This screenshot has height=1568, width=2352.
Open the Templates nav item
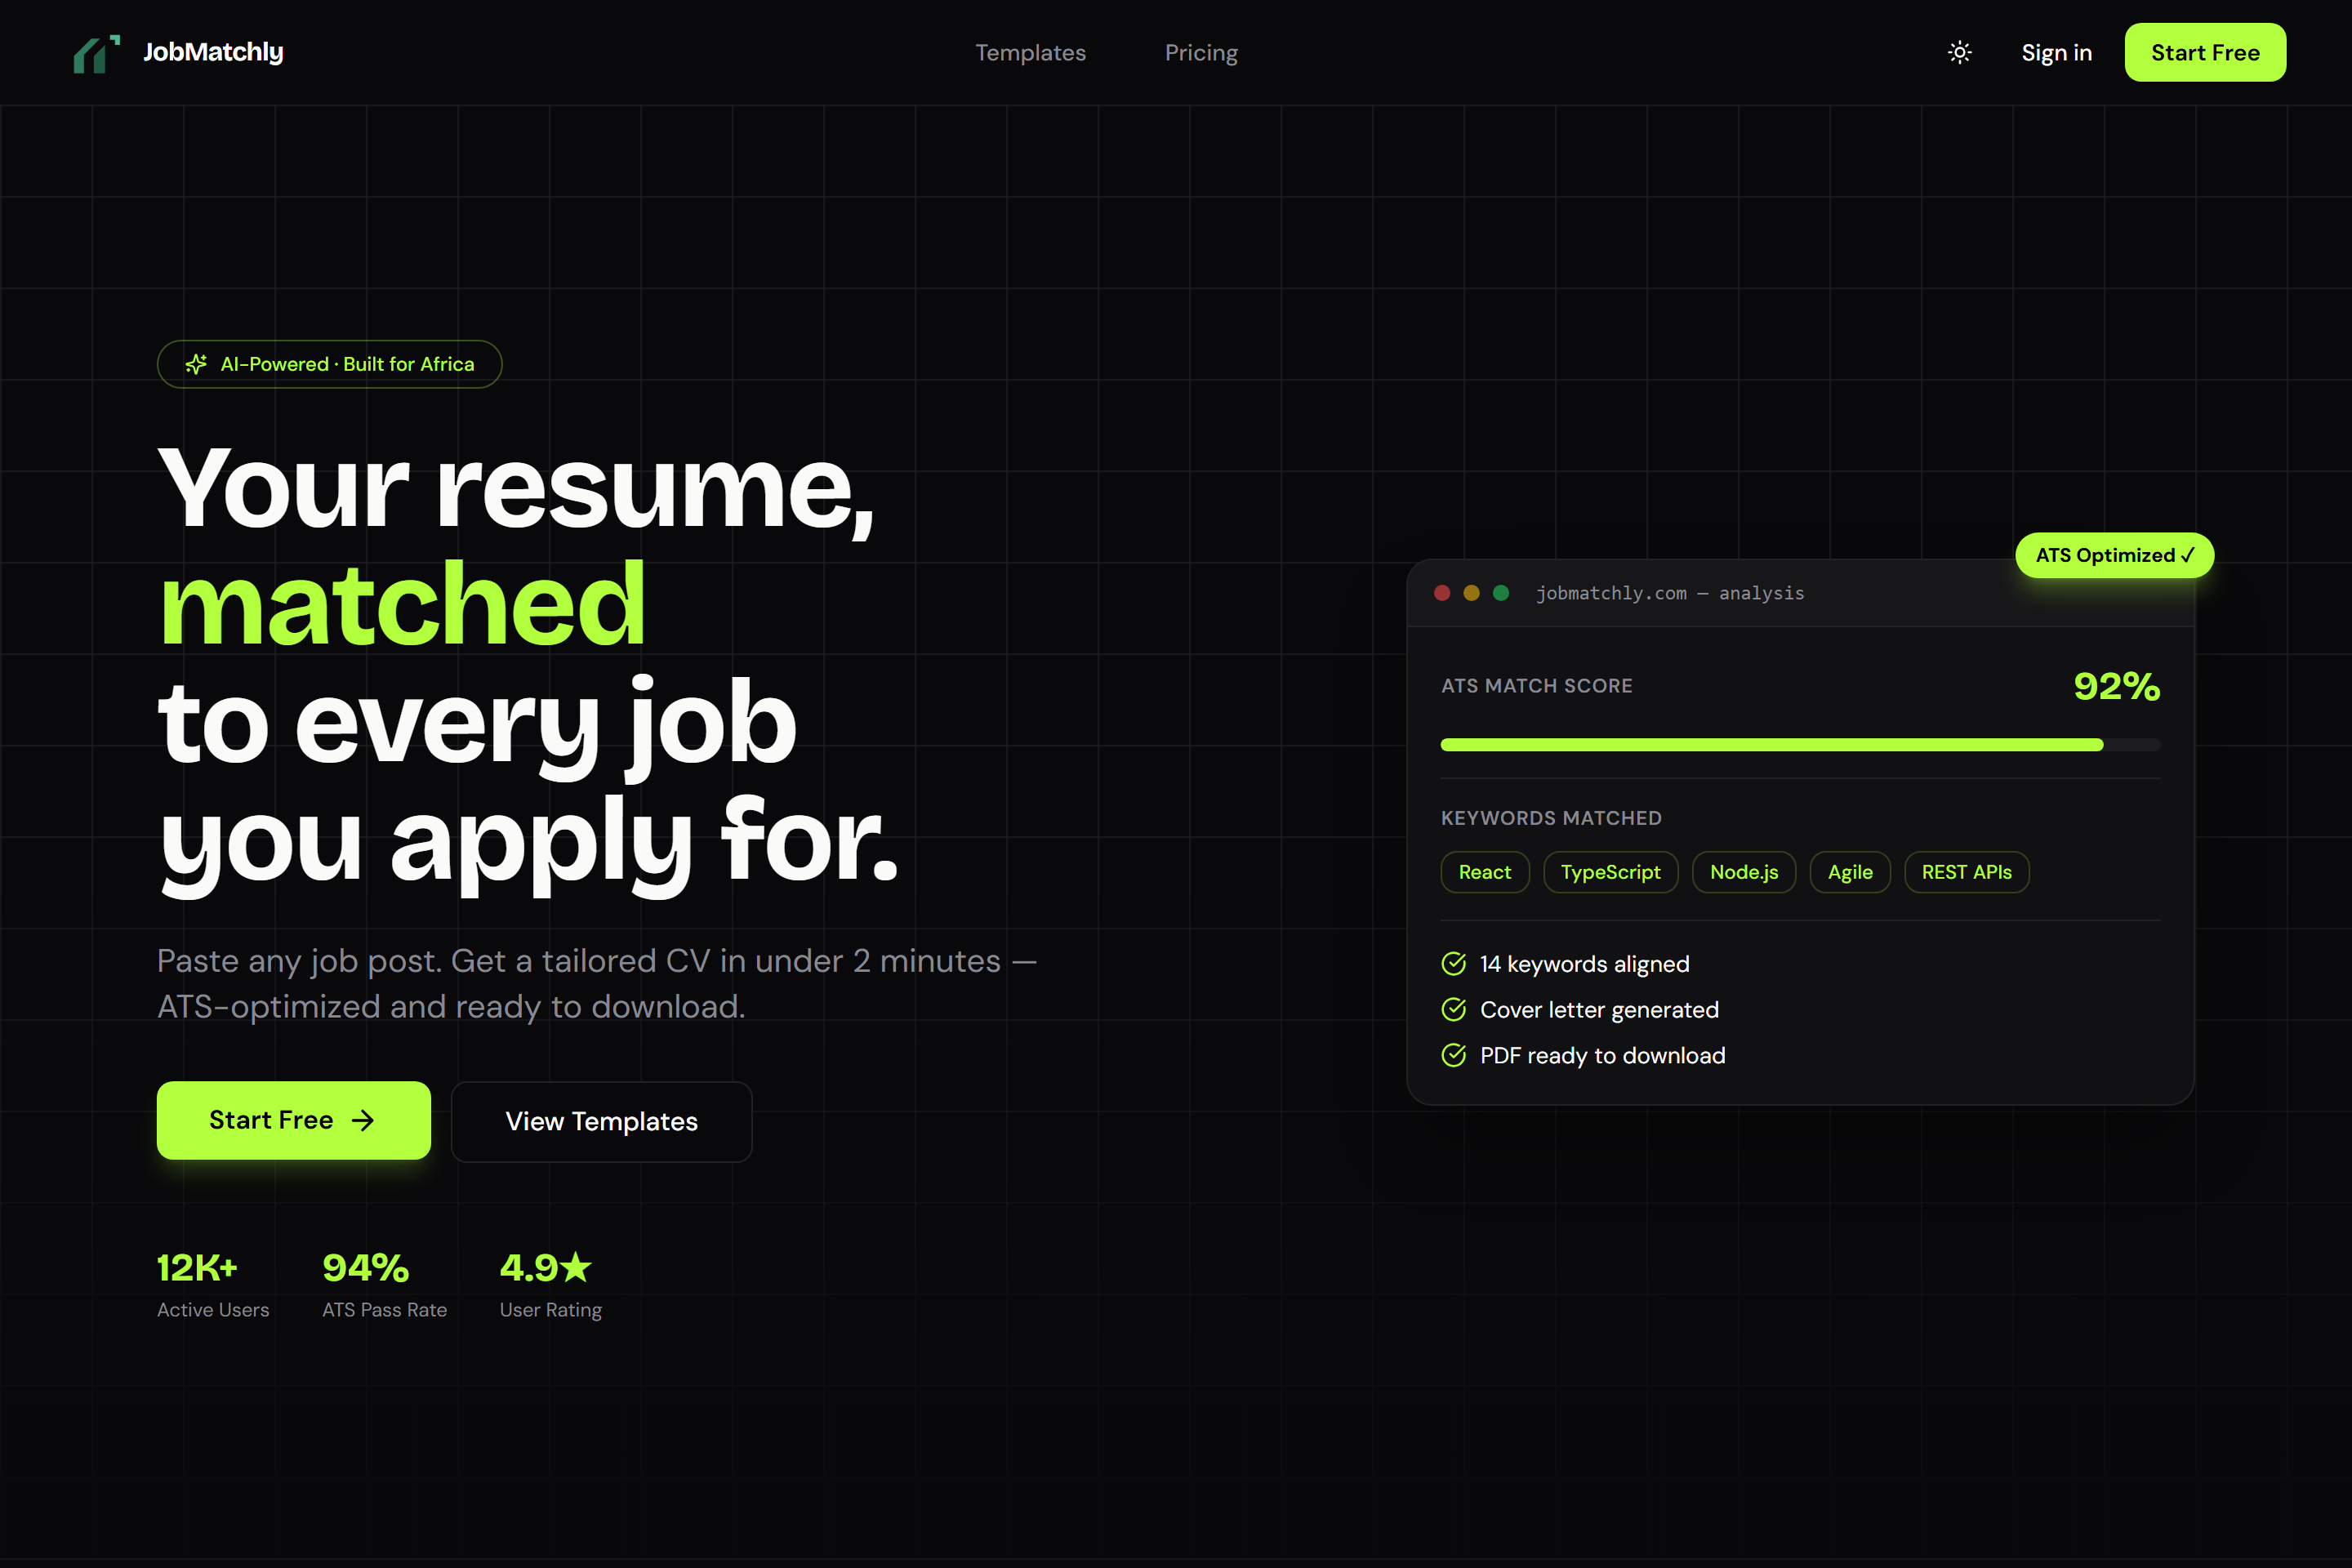coord(1030,53)
